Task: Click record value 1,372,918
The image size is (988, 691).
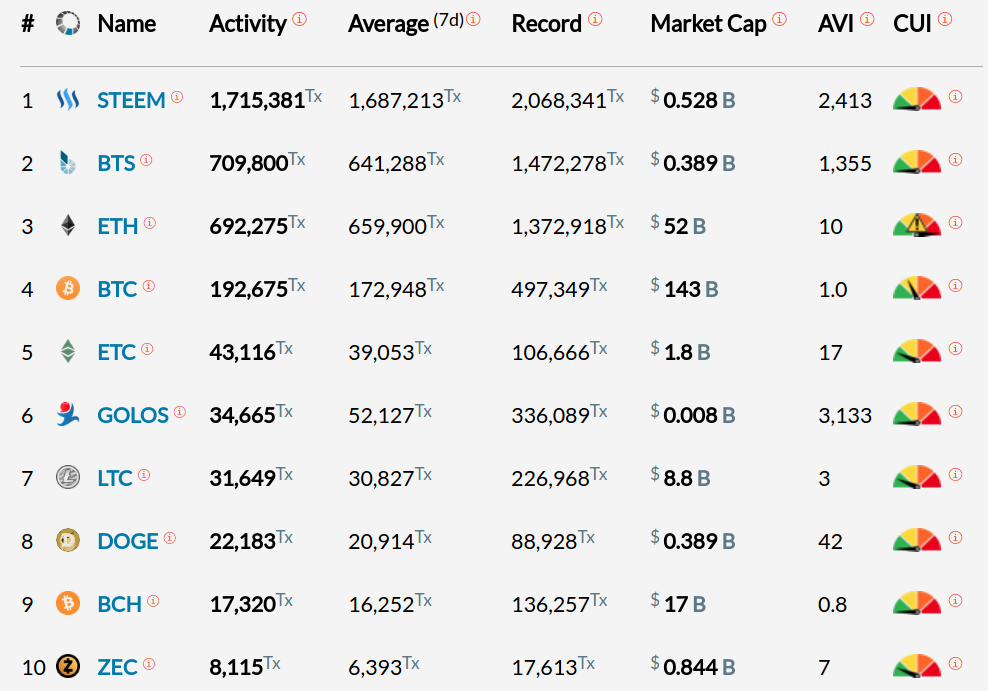Action: [x=559, y=226]
